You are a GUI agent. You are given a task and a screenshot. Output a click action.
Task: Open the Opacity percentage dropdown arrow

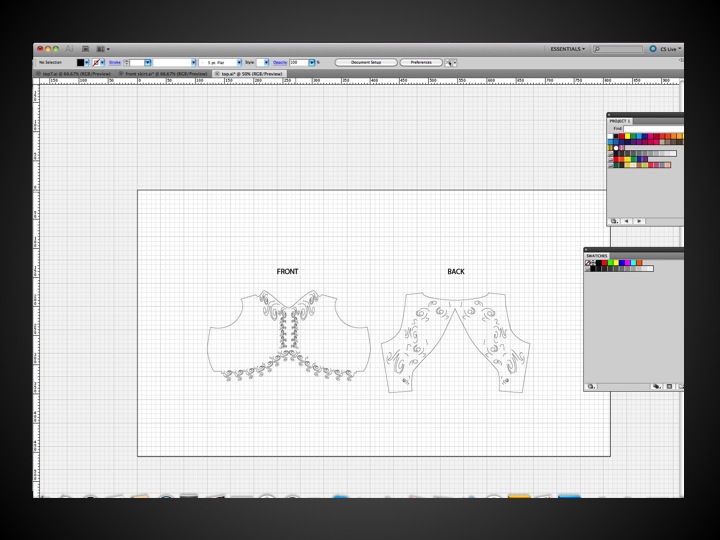(312, 62)
